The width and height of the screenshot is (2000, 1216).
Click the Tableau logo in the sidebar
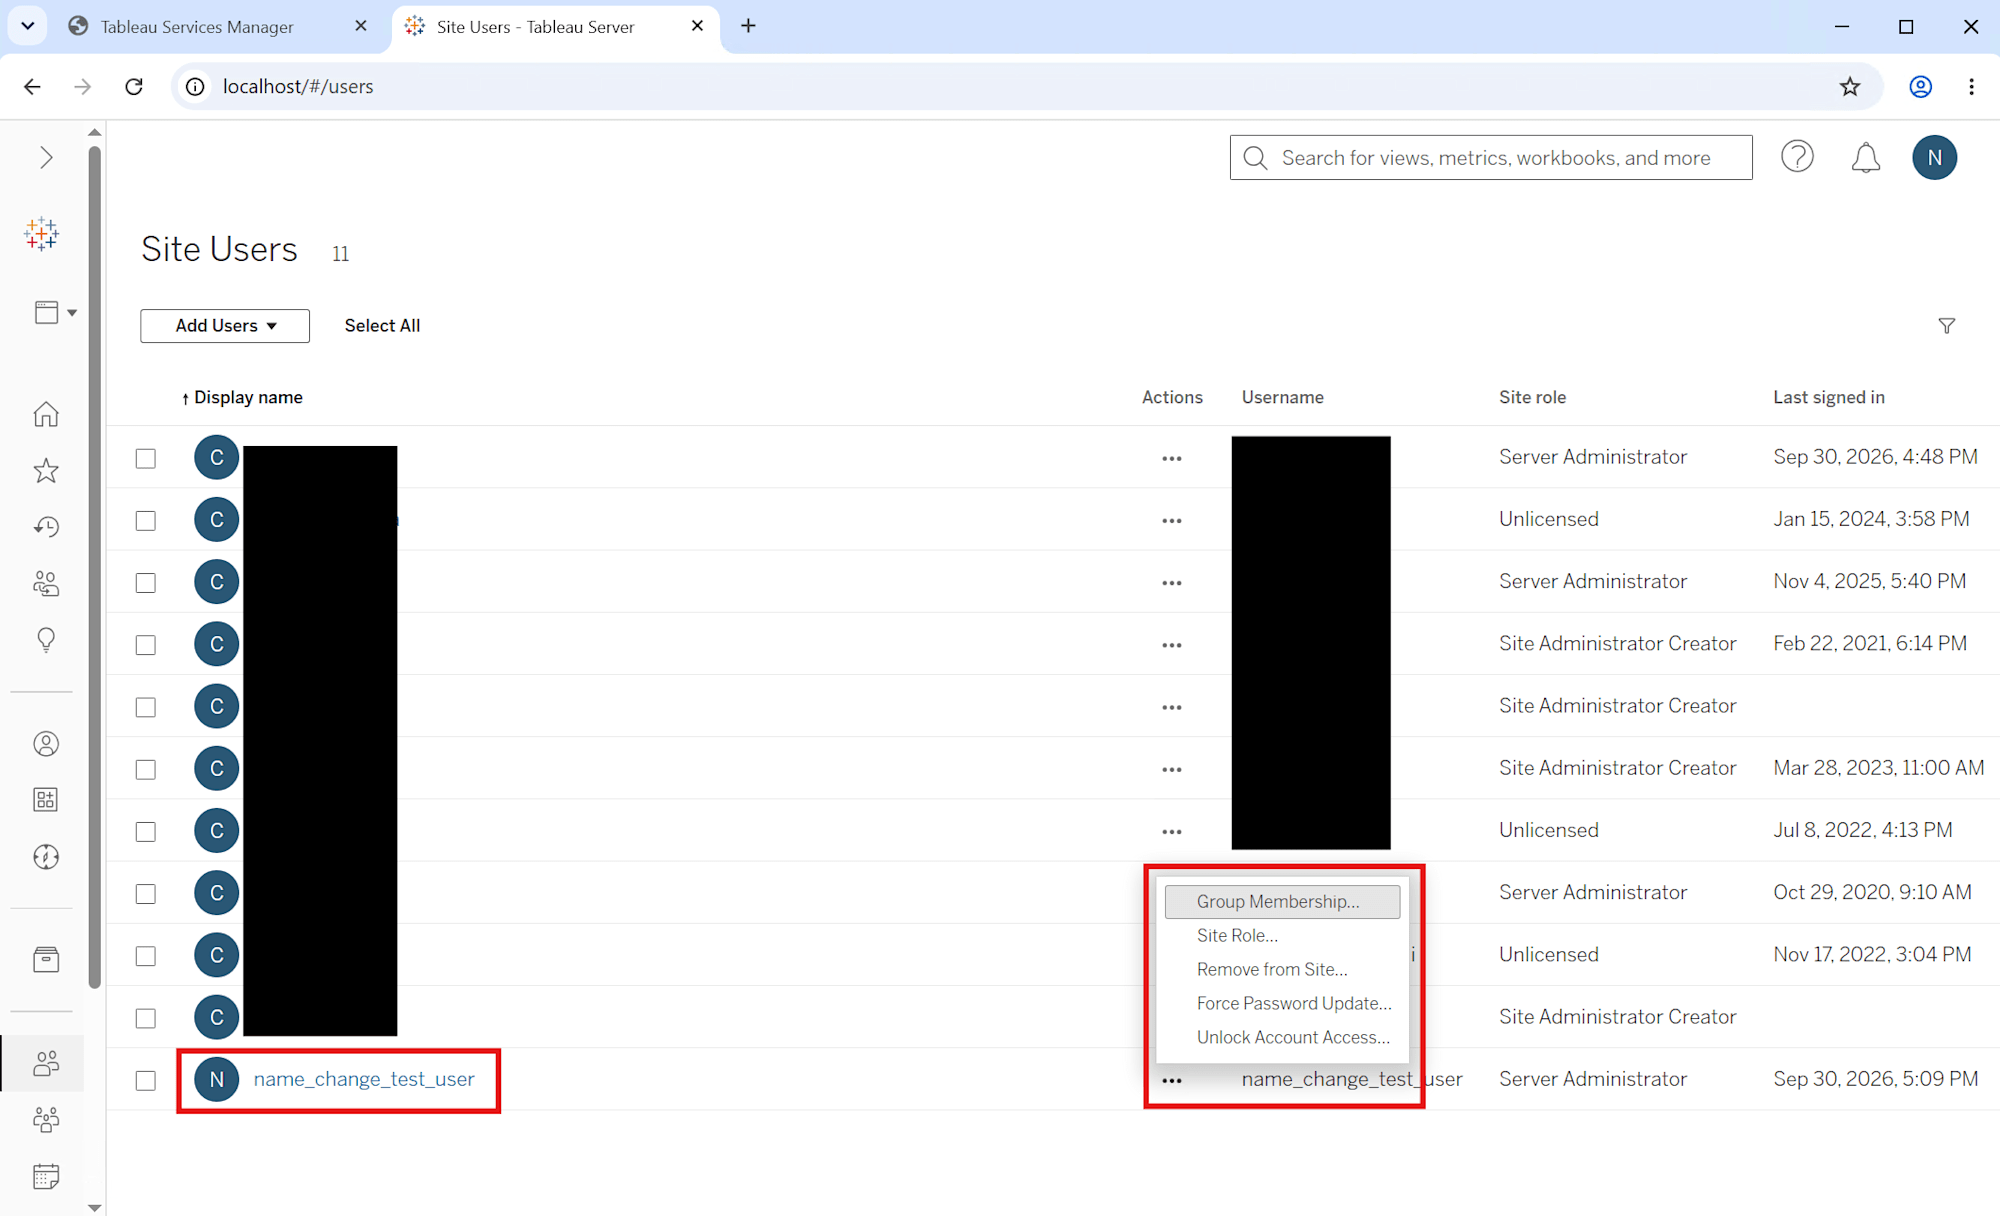click(42, 234)
